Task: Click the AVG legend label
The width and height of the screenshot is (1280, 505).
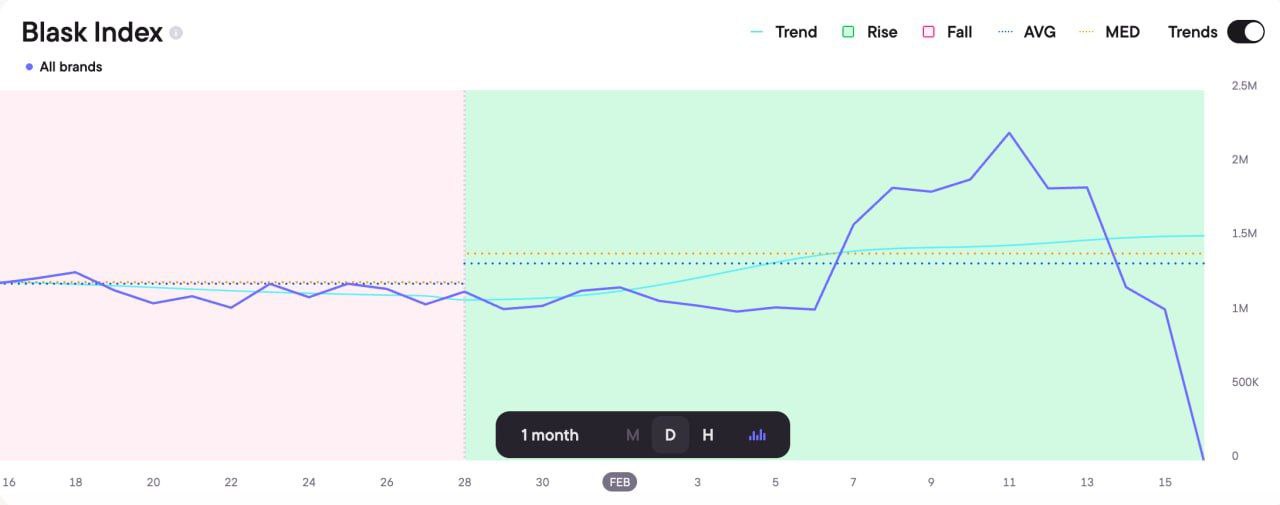Action: 1039,32
